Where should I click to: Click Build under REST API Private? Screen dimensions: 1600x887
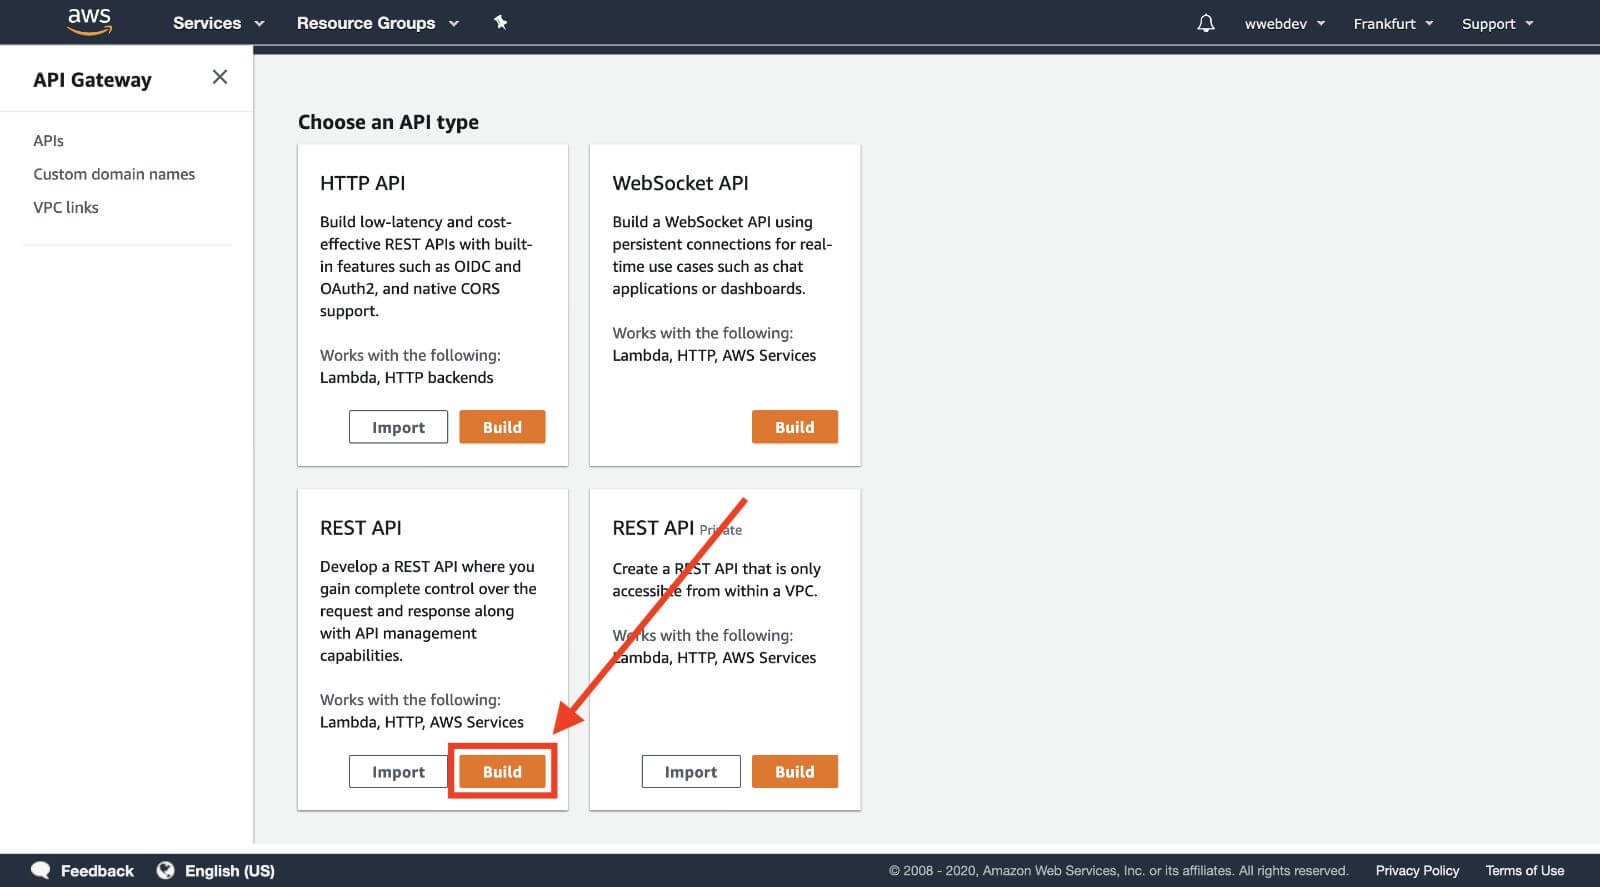click(794, 772)
